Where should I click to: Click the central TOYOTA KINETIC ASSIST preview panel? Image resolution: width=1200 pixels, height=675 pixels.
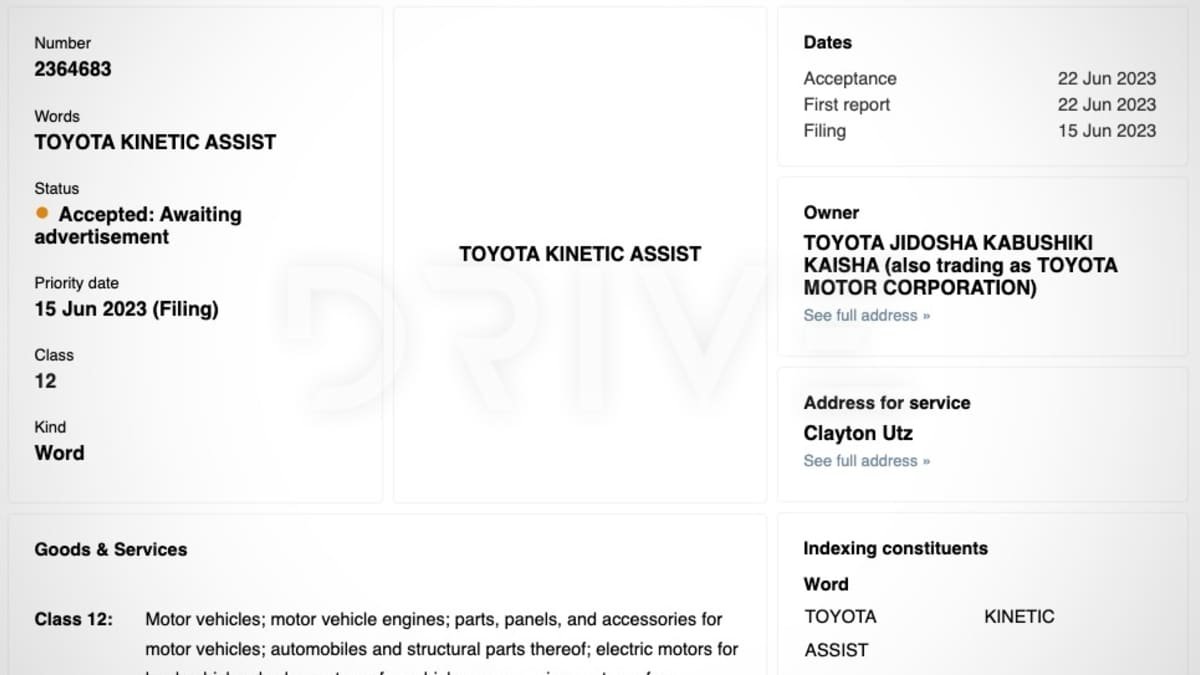point(579,253)
